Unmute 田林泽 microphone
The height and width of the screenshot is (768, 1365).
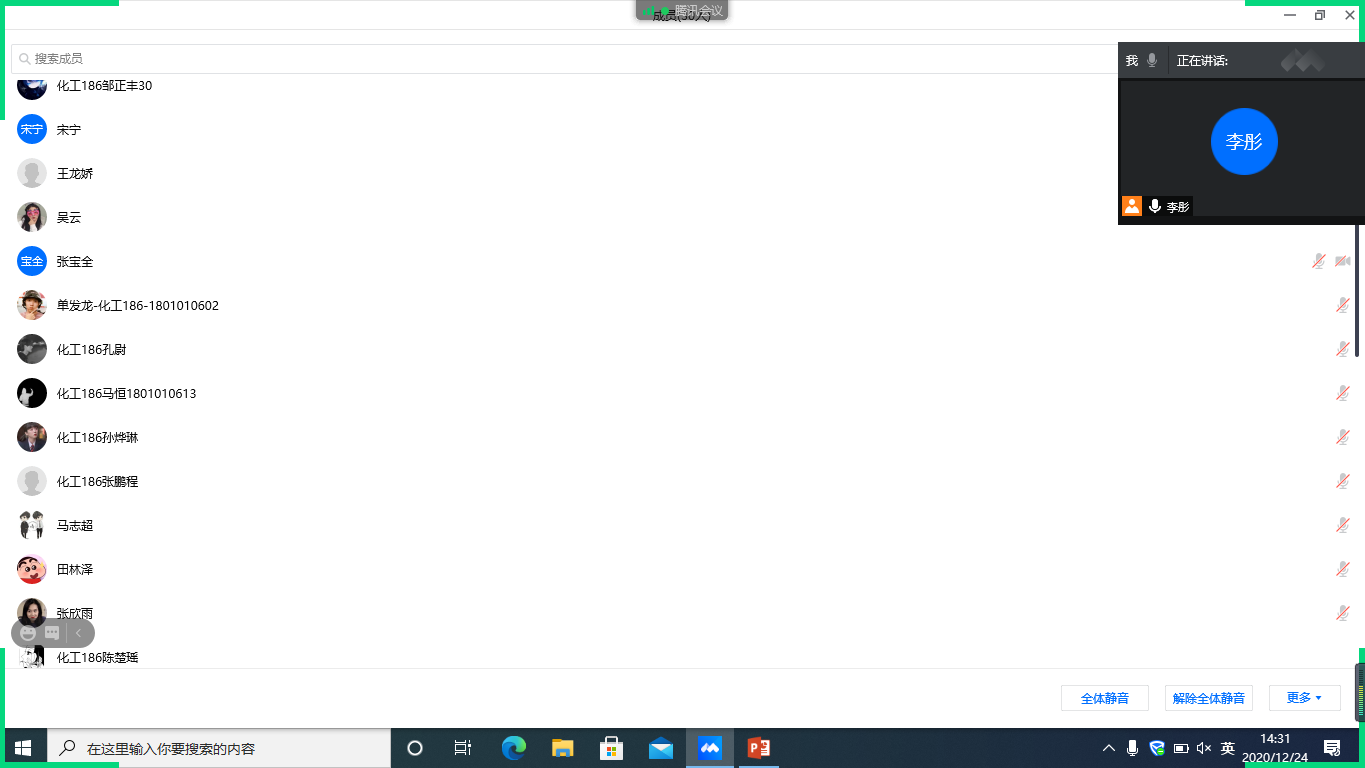click(1343, 569)
